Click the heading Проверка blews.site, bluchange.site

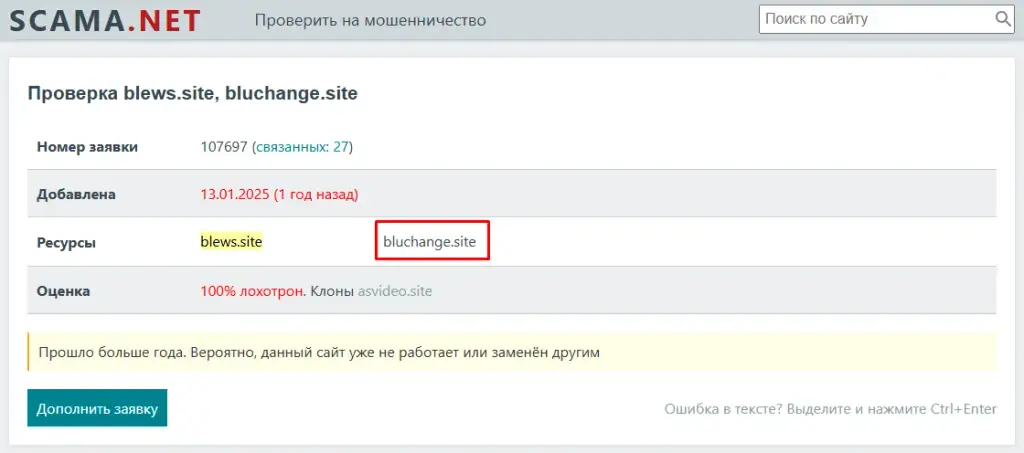[x=193, y=93]
